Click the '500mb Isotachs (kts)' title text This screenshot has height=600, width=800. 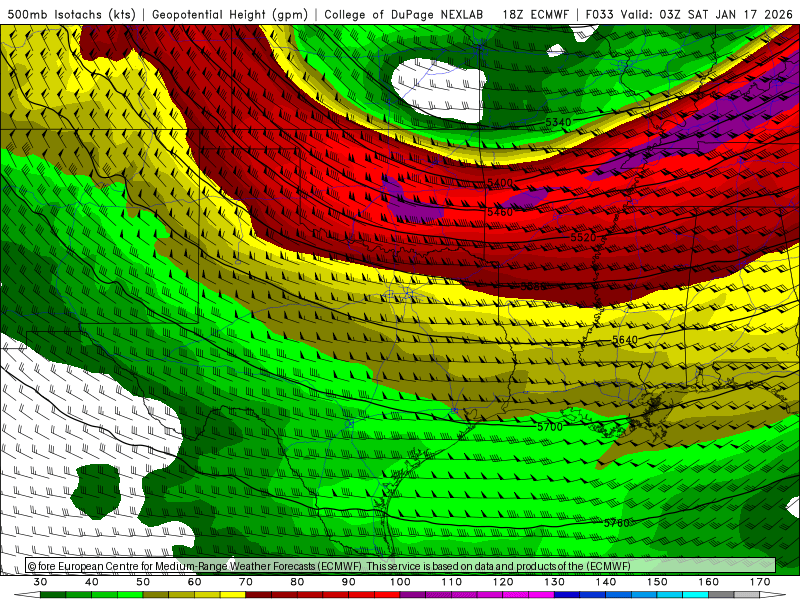click(71, 15)
